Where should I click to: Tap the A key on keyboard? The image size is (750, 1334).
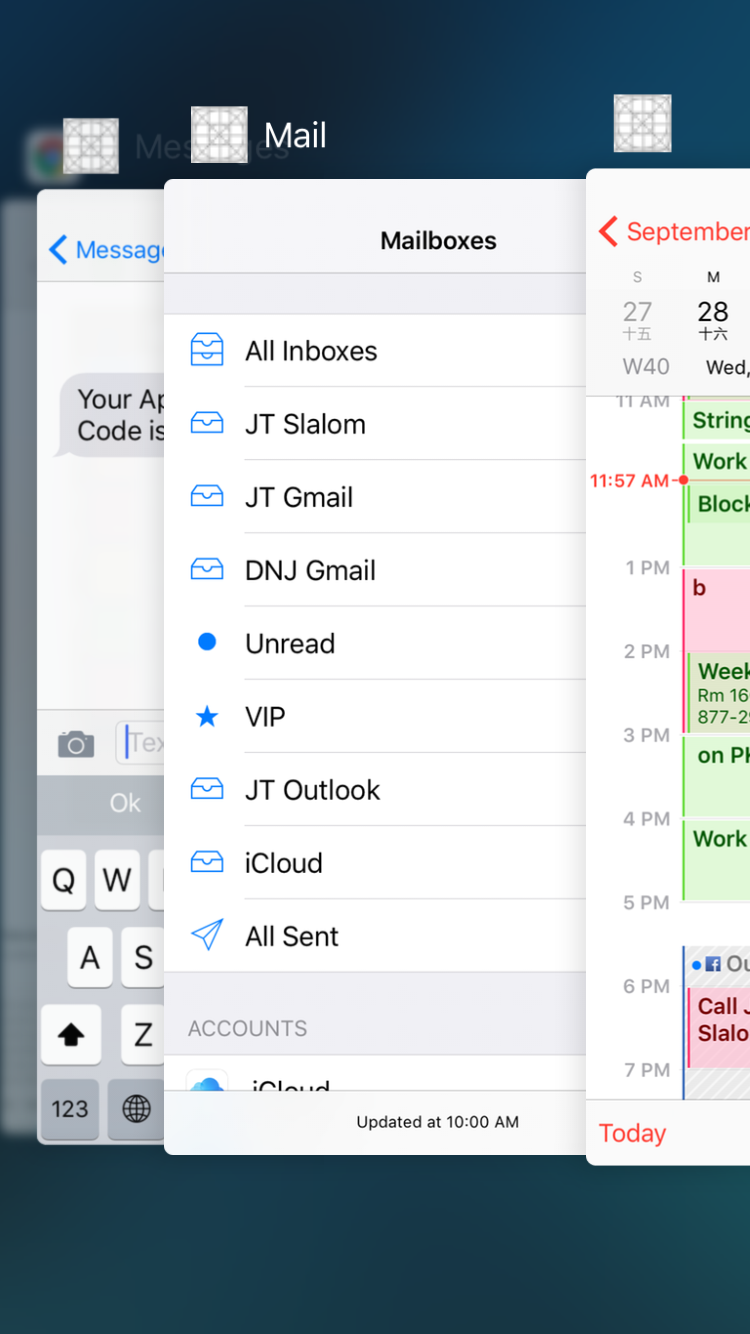90,957
